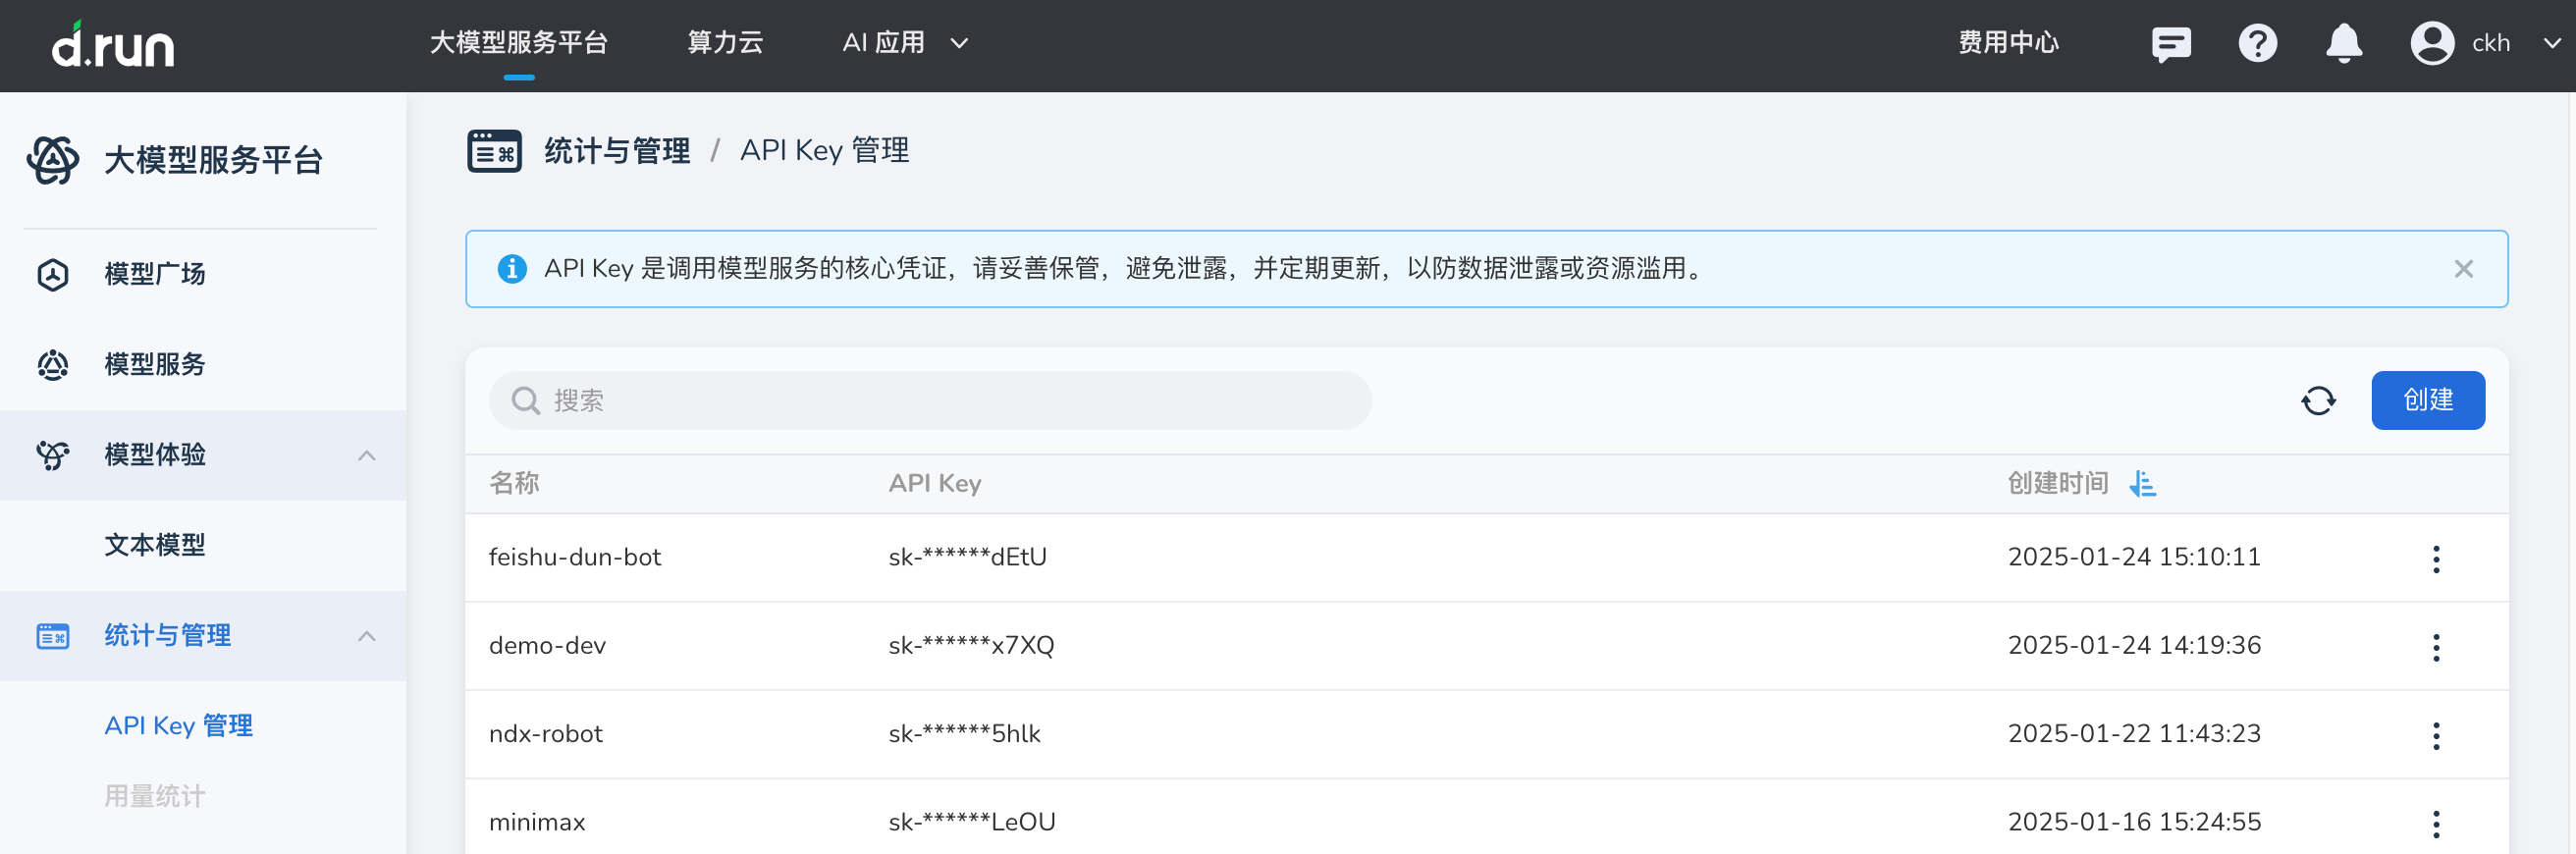
Task: Select 文本模型 in the sidebar
Action: coord(155,545)
